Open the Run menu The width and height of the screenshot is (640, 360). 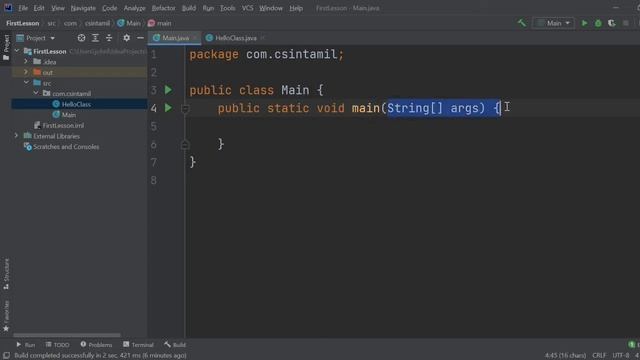[208, 8]
